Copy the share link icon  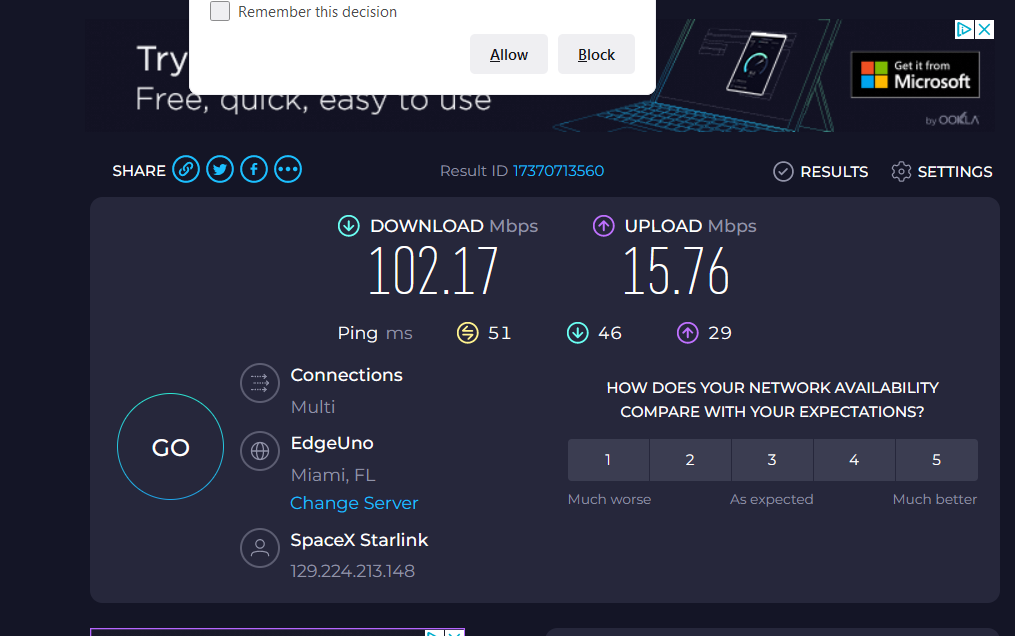186,170
